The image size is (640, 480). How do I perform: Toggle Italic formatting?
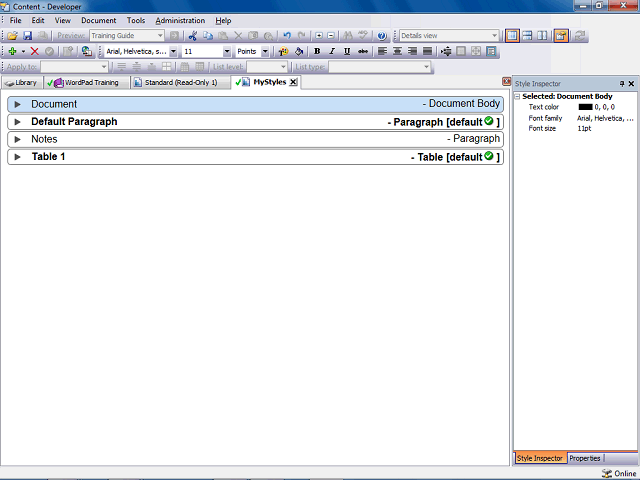(332, 51)
